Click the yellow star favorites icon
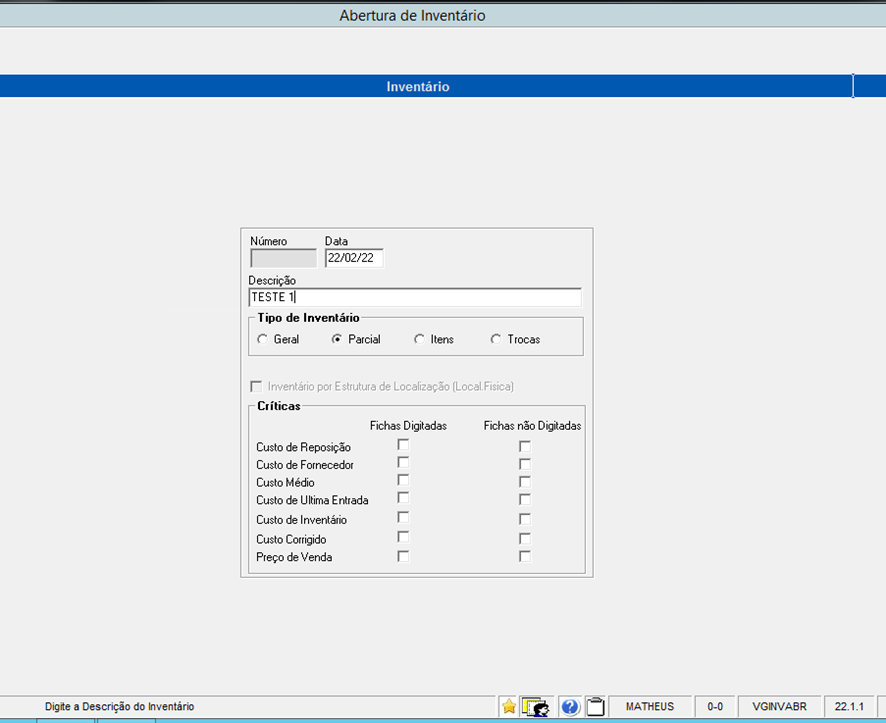The height and width of the screenshot is (723, 886). [509, 706]
